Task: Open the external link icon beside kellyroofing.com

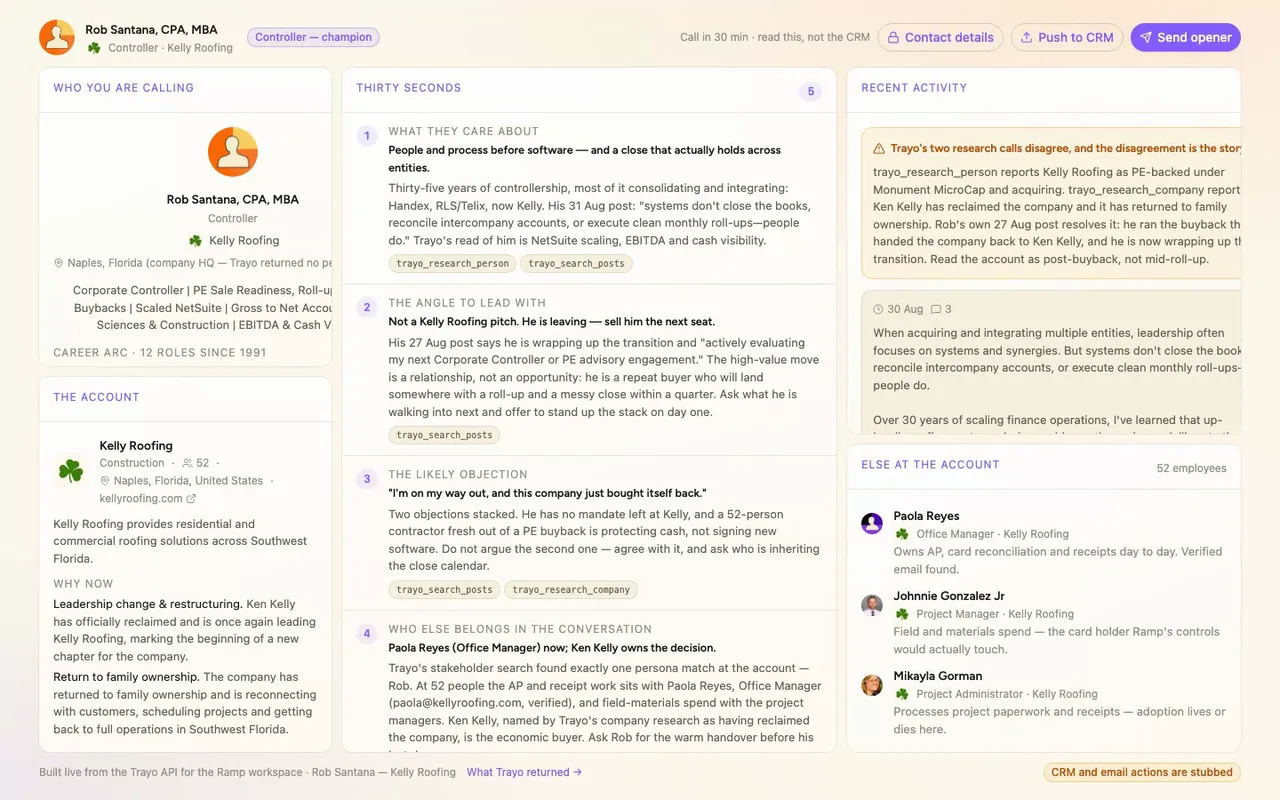Action: point(191,498)
